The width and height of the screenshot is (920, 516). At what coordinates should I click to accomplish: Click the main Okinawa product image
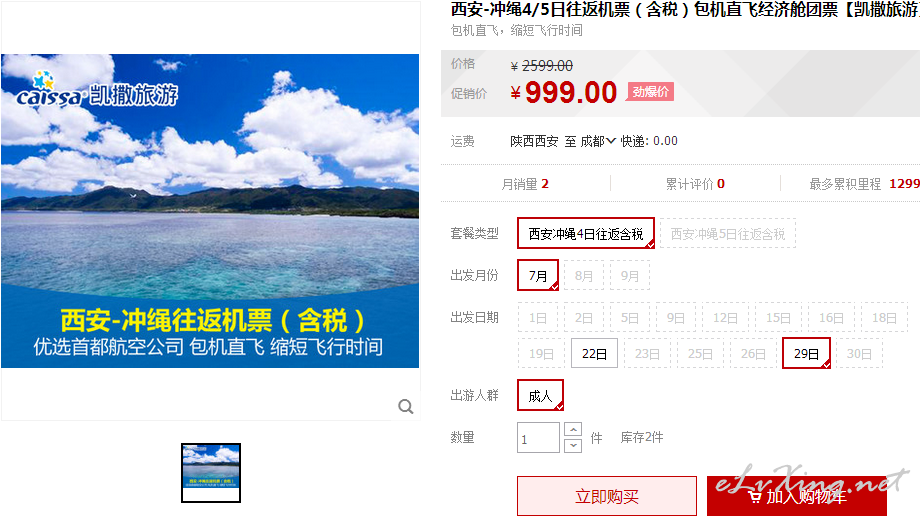[210, 211]
